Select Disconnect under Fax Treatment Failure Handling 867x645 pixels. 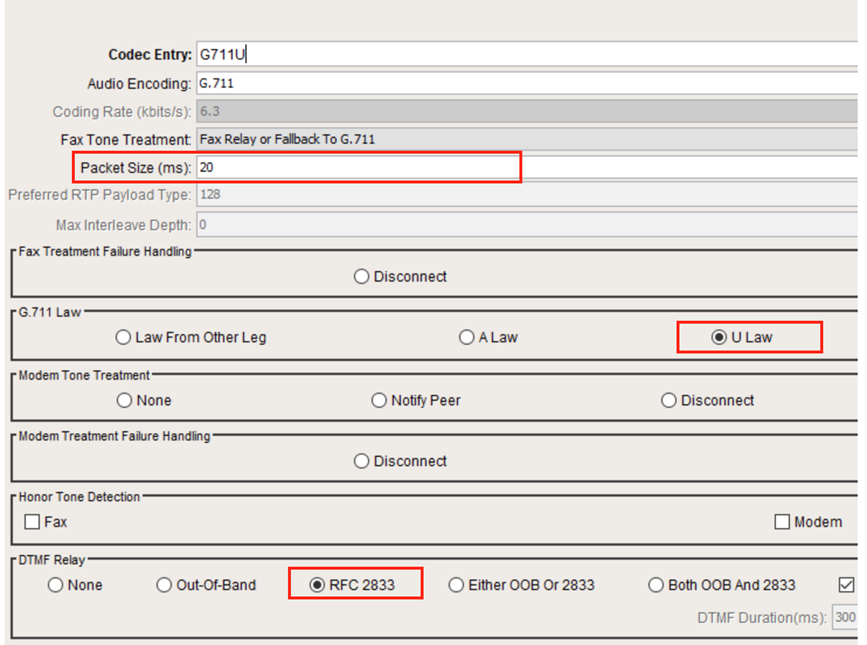pos(362,277)
